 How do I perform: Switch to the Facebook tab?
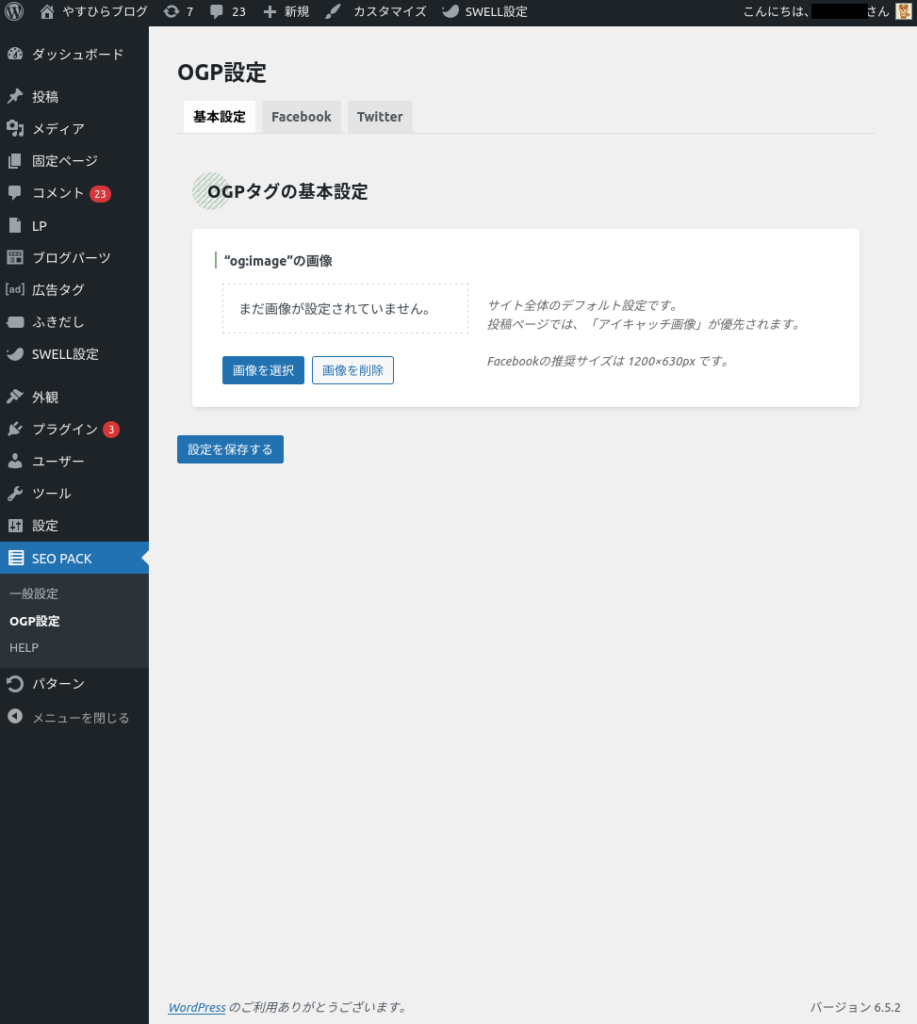[301, 117]
